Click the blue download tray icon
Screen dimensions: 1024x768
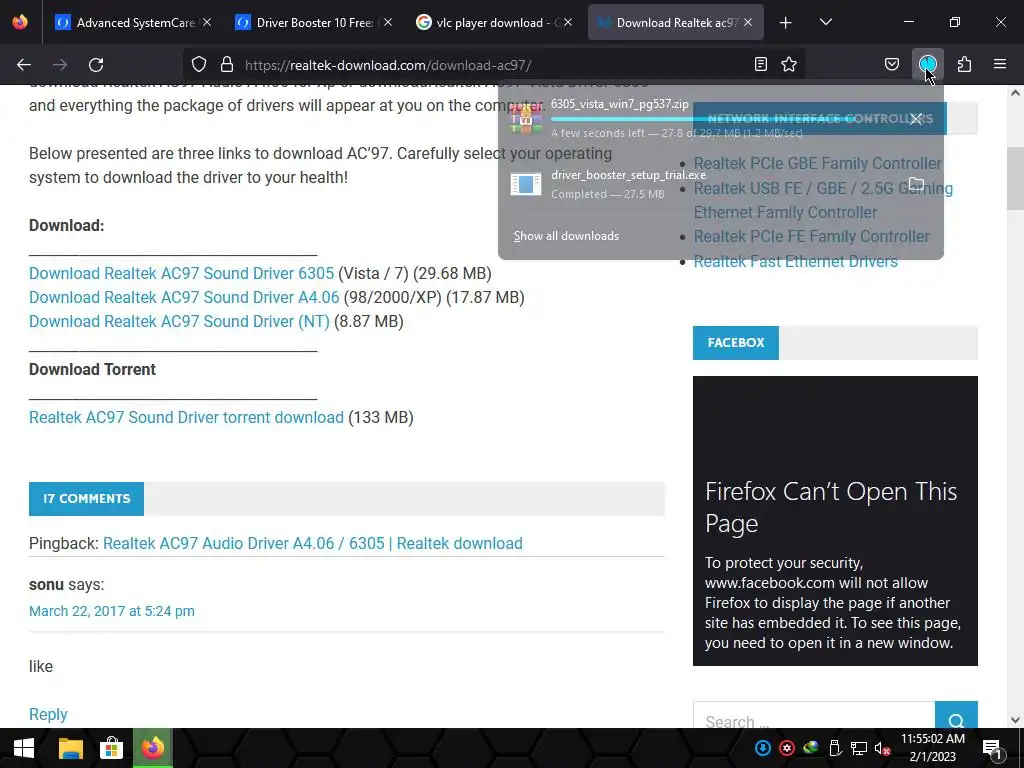click(x=763, y=748)
